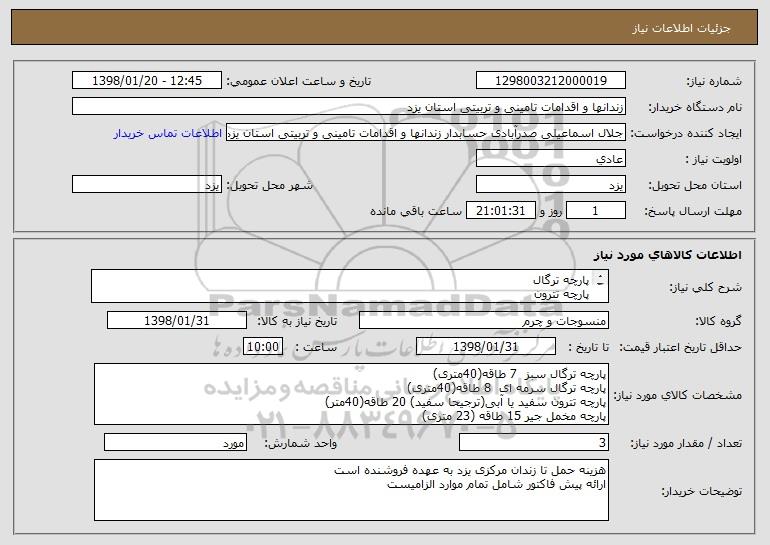Click the شرح کلی نیاز text area
The width and height of the screenshot is (770, 545).
coord(350,286)
